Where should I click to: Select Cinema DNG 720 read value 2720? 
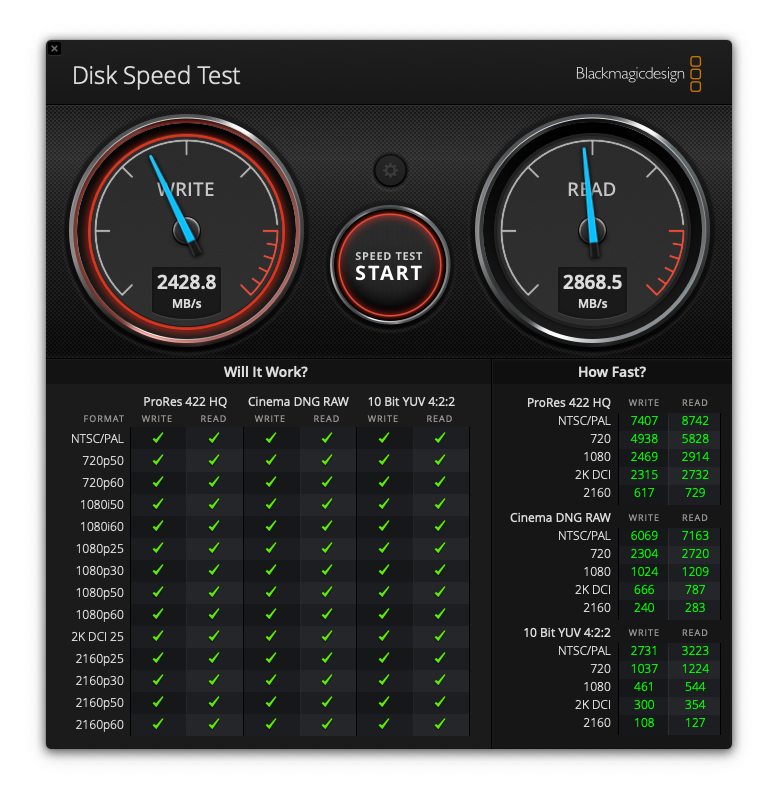(x=695, y=553)
